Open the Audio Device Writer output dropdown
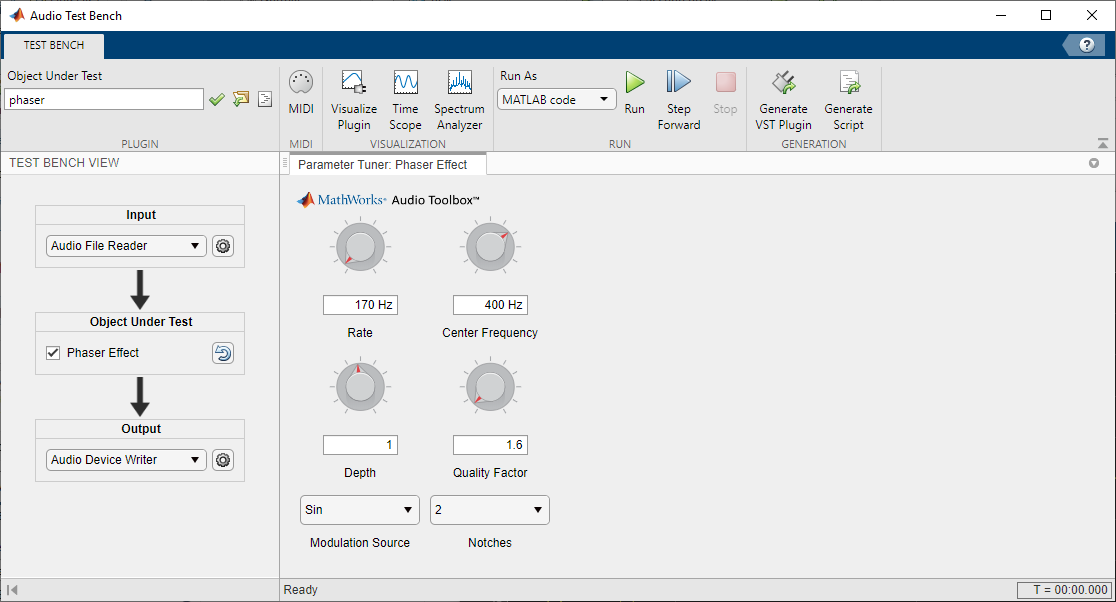 [x=126, y=460]
